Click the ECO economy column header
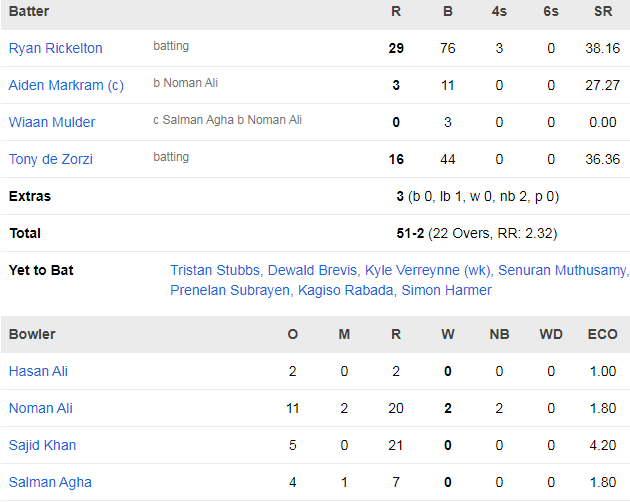 (603, 334)
